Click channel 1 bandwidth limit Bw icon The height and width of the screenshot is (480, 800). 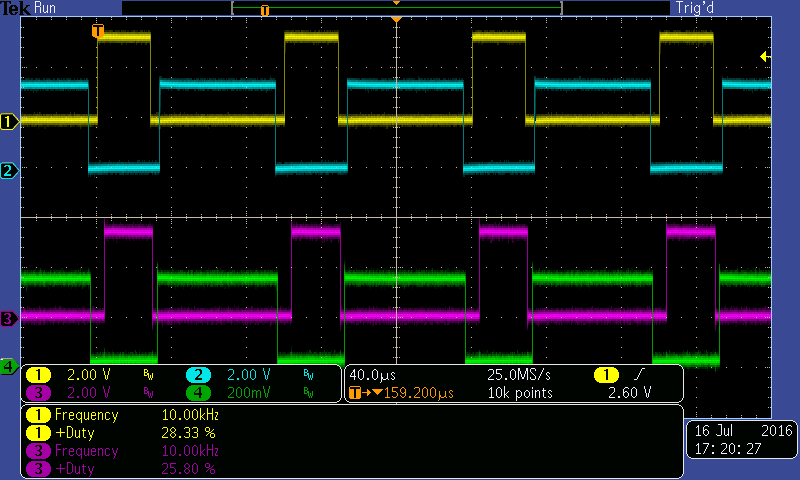pyautogui.click(x=148, y=375)
